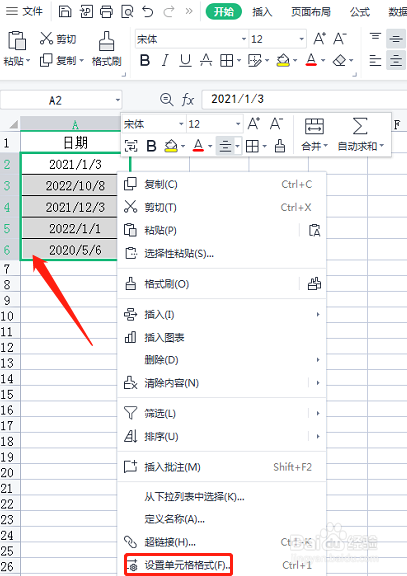Decrease font size with ribbon A- icon
This screenshot has height=576, width=407.
[x=339, y=39]
